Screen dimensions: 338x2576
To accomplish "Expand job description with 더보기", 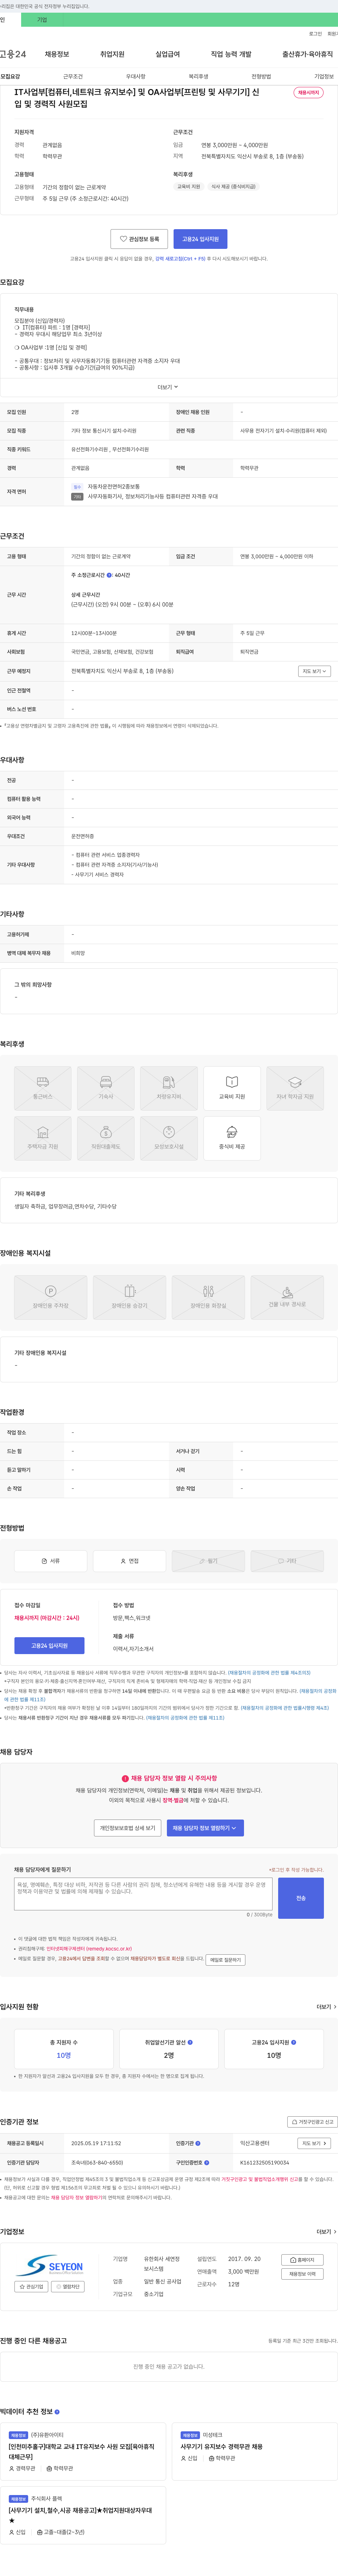I will coord(168,387).
